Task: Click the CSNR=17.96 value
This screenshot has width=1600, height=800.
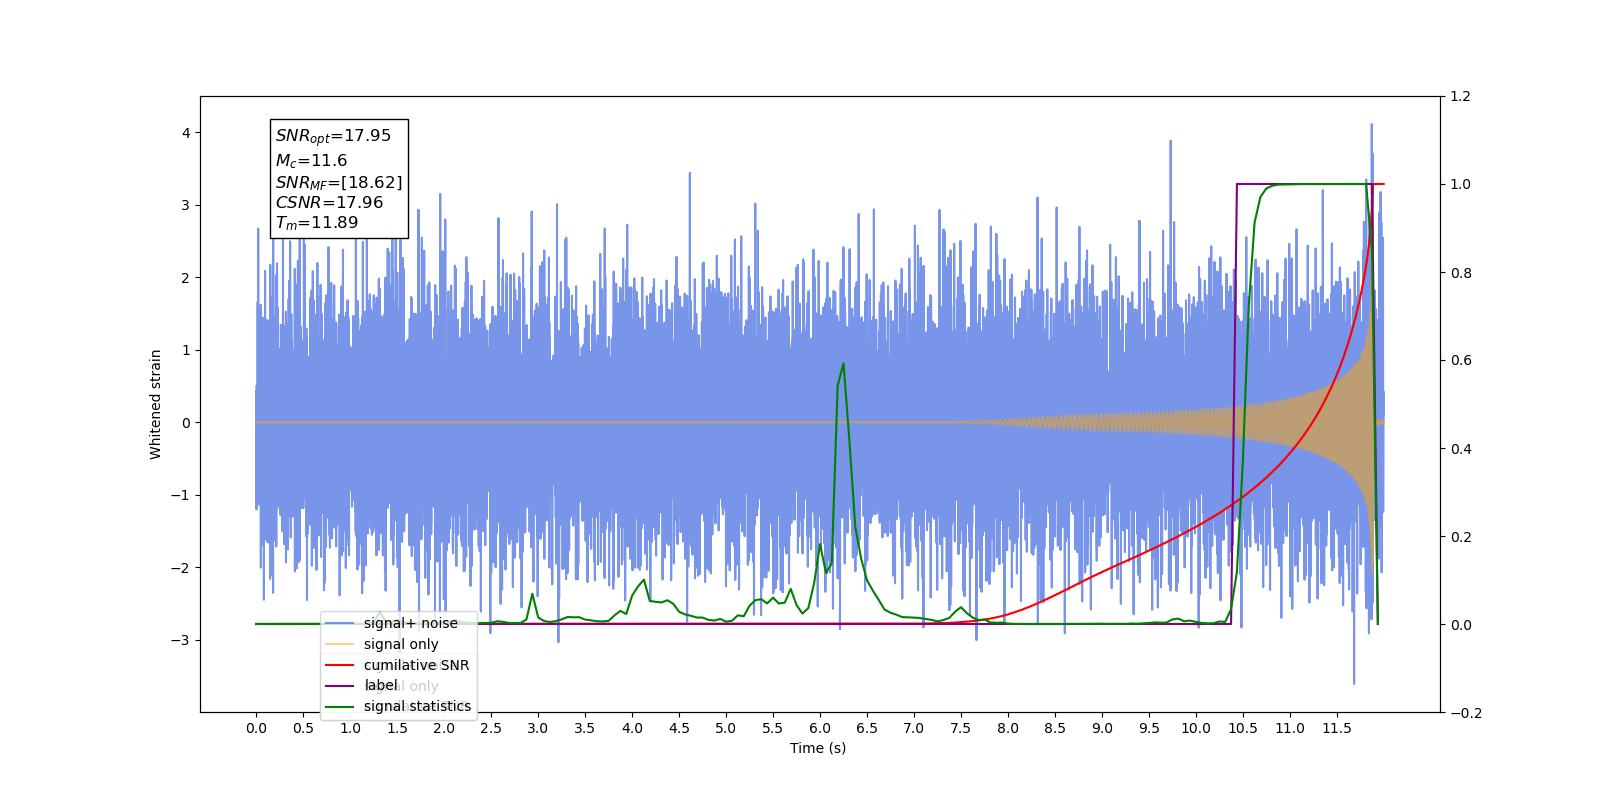Action: tap(329, 202)
